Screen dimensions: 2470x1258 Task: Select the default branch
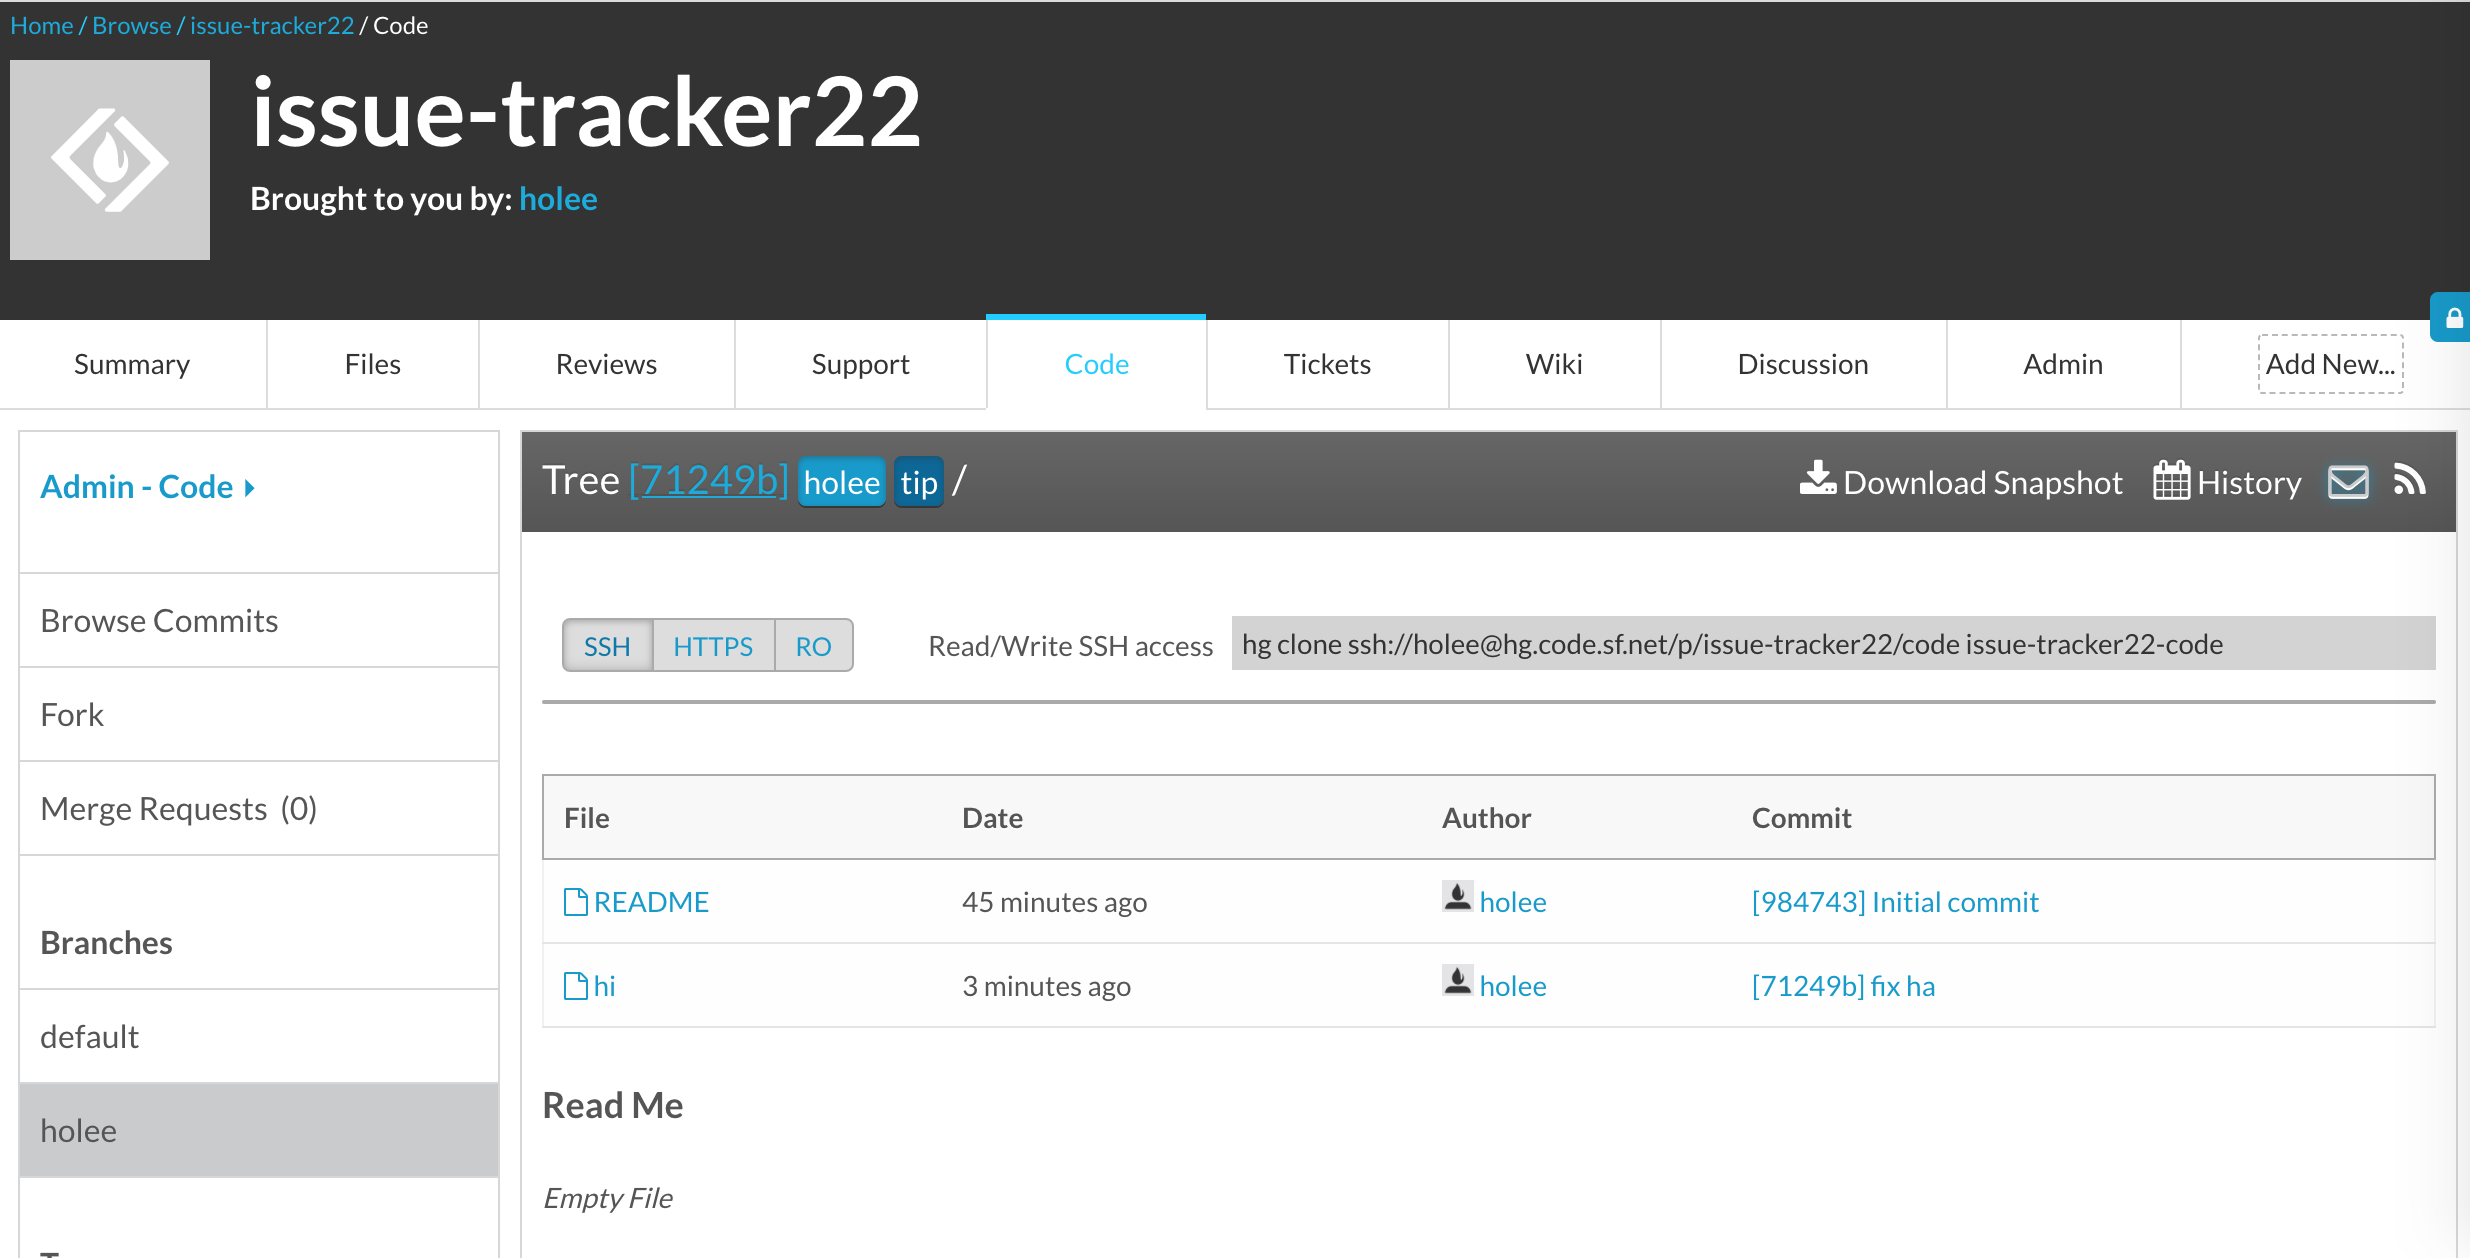pos(90,1037)
